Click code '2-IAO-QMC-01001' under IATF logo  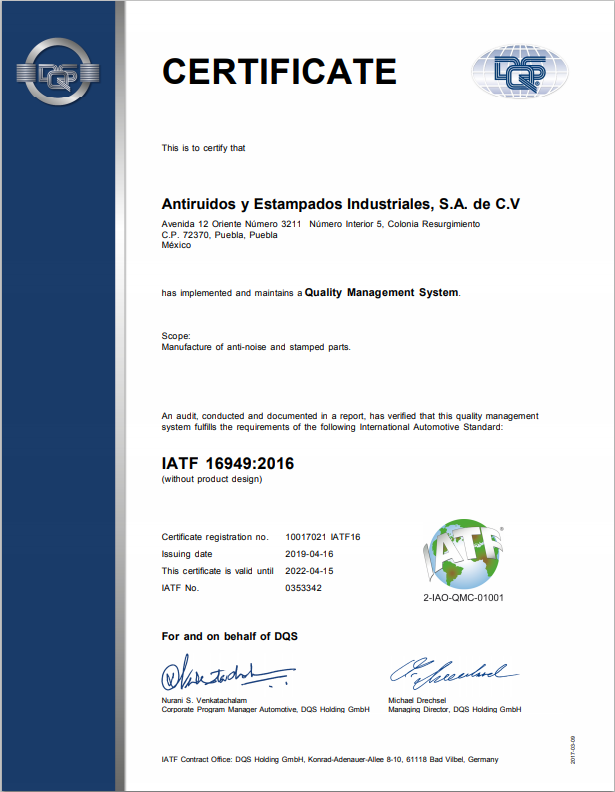click(464, 598)
